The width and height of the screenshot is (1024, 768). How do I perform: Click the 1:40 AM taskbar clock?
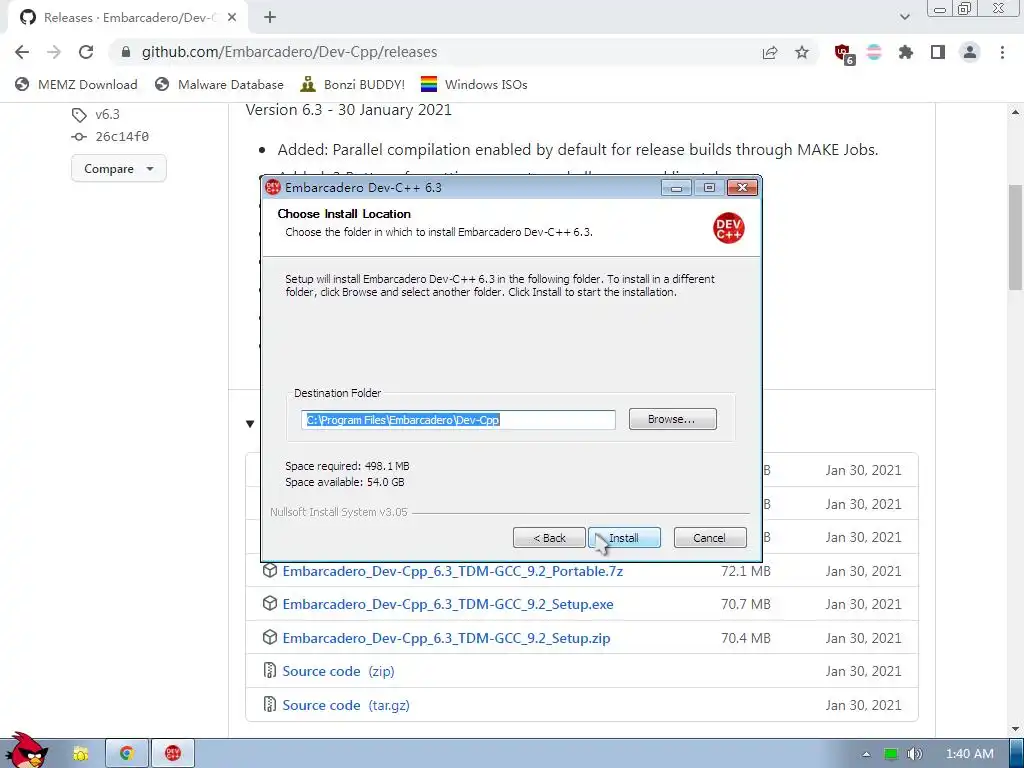(x=970, y=754)
